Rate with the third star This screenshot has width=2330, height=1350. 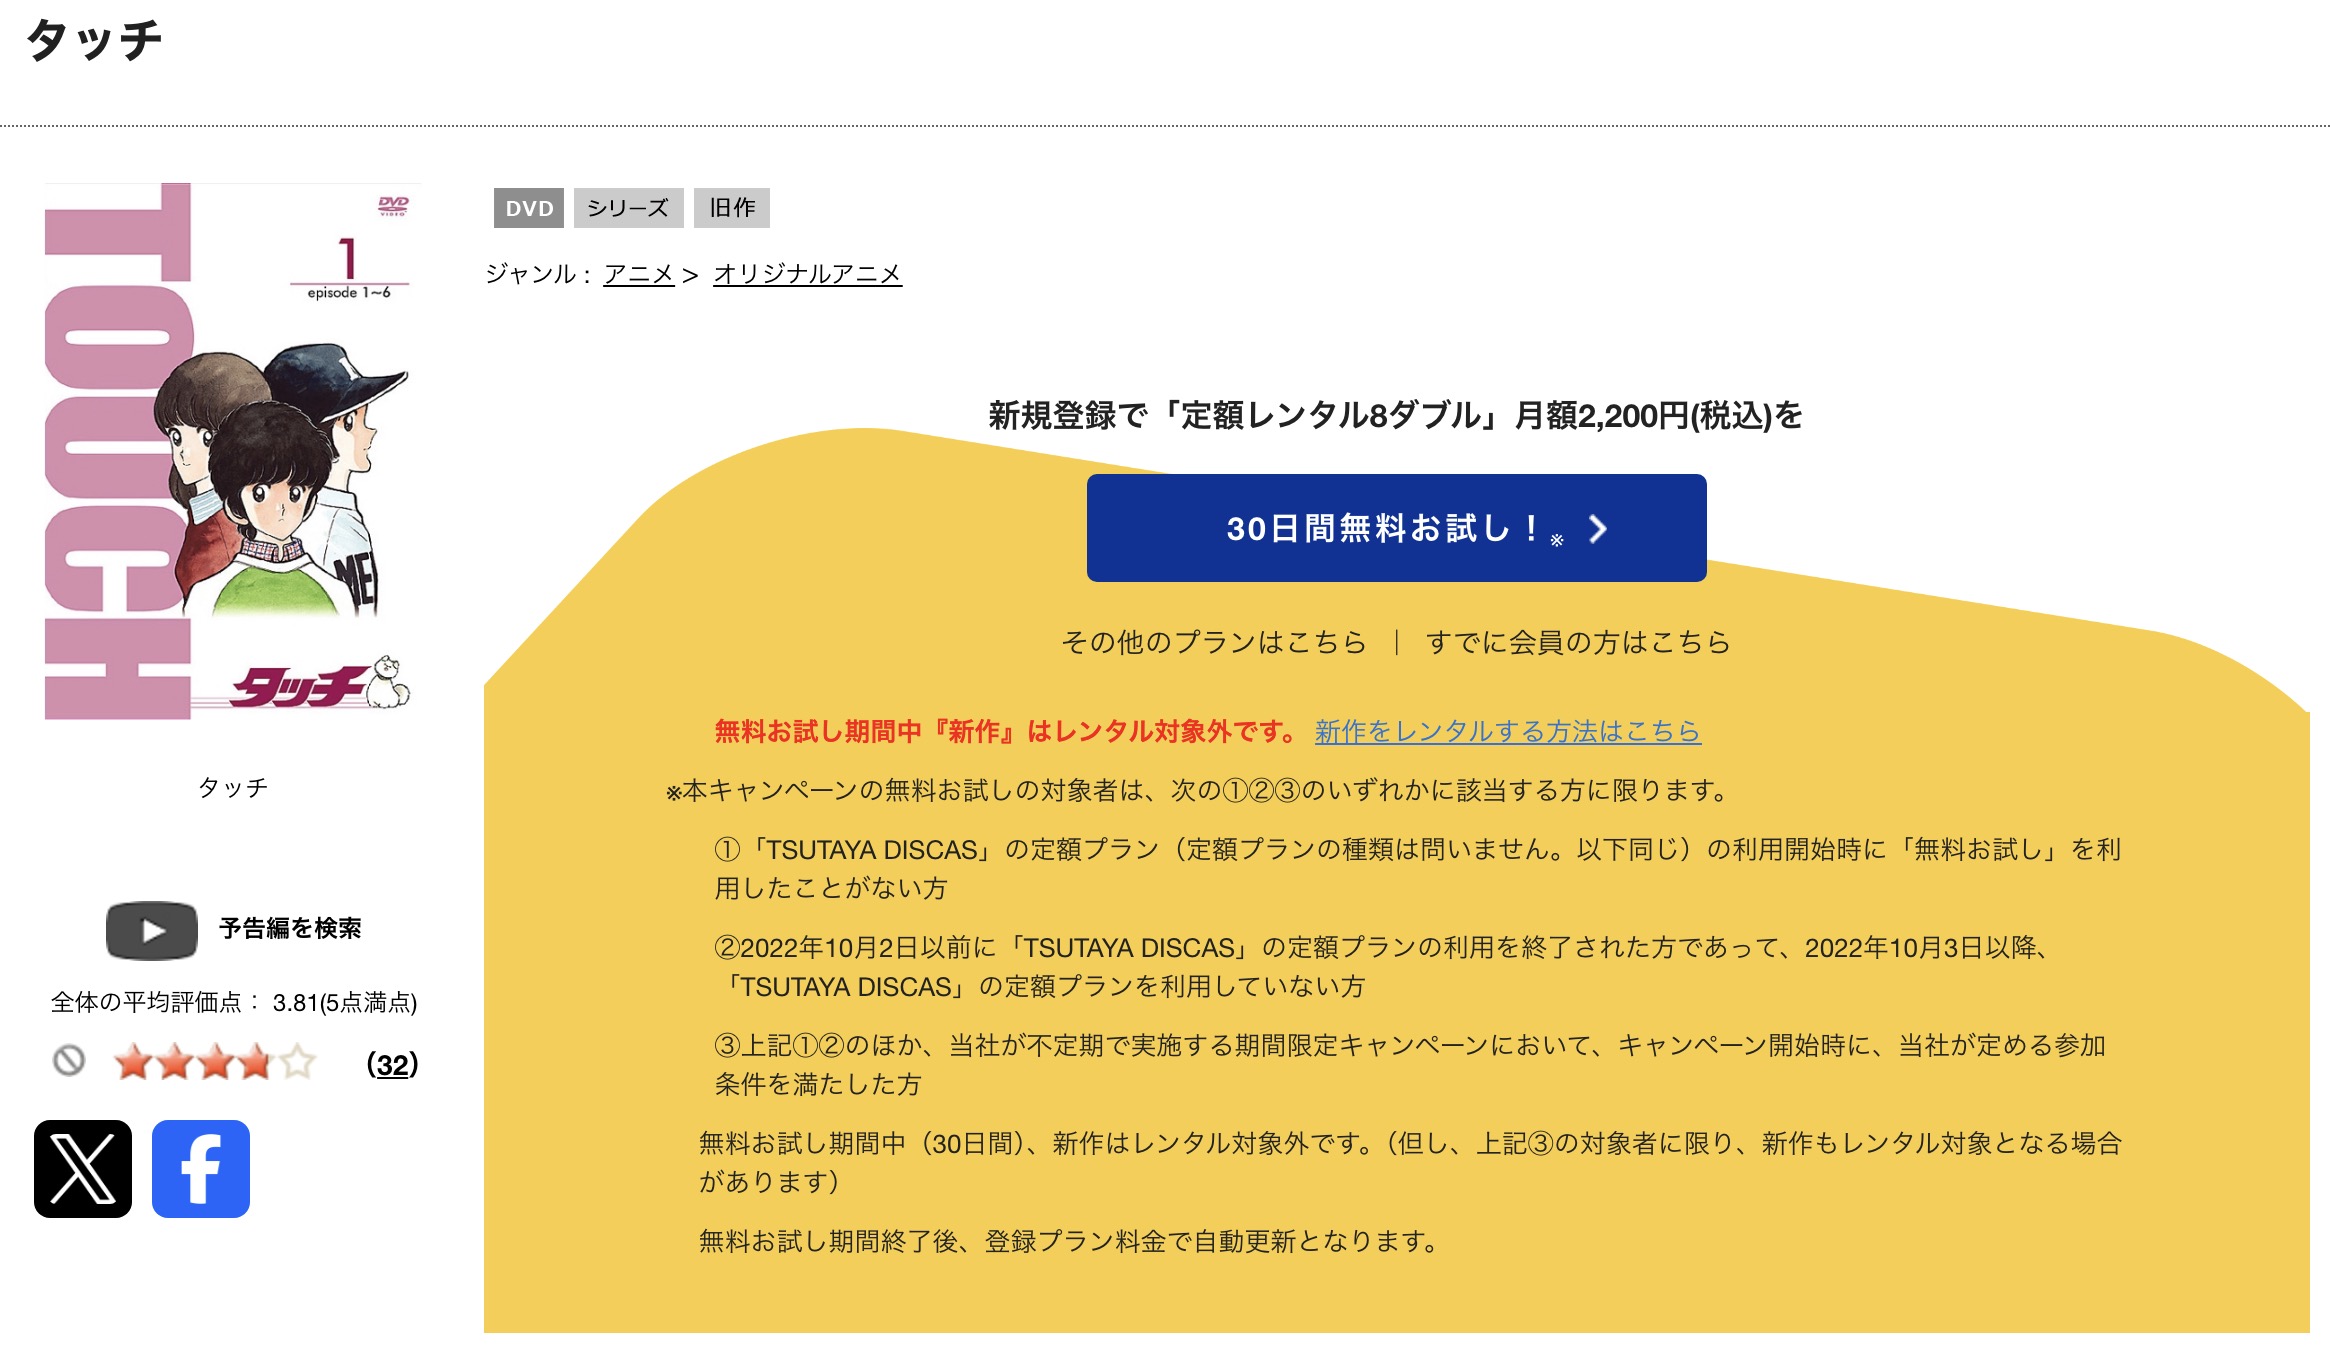tap(215, 1062)
